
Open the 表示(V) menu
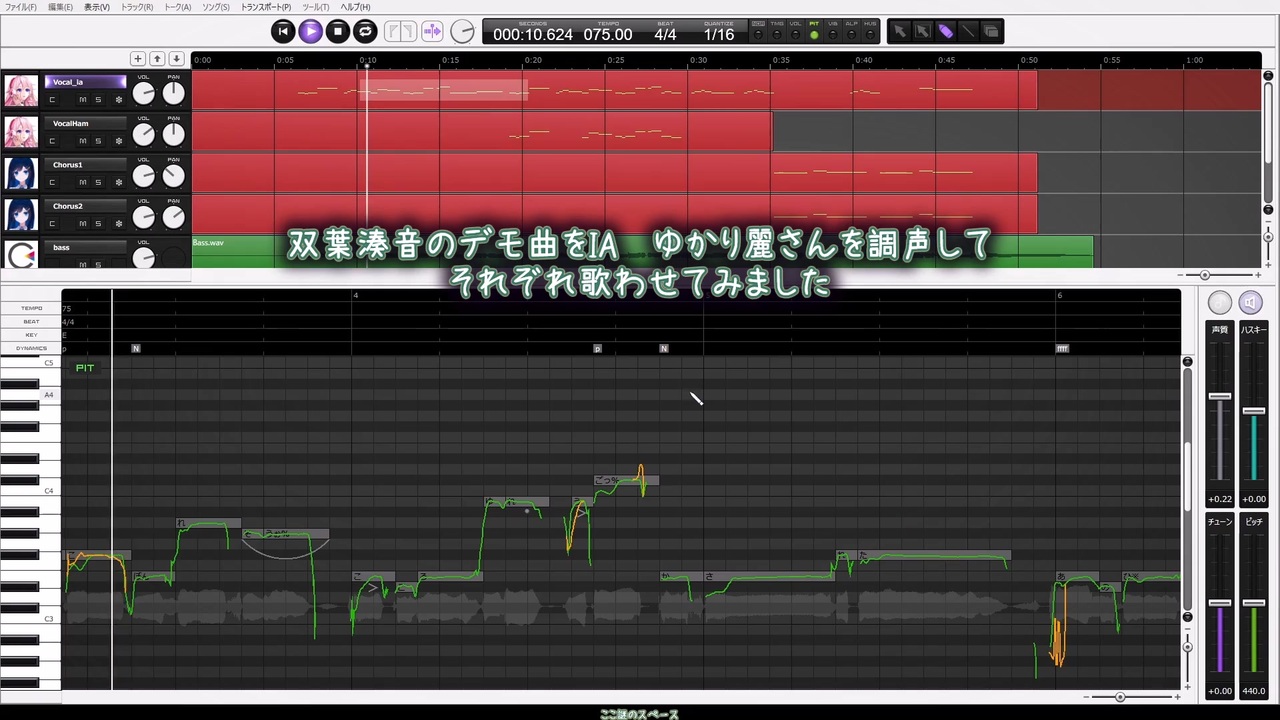coord(97,7)
